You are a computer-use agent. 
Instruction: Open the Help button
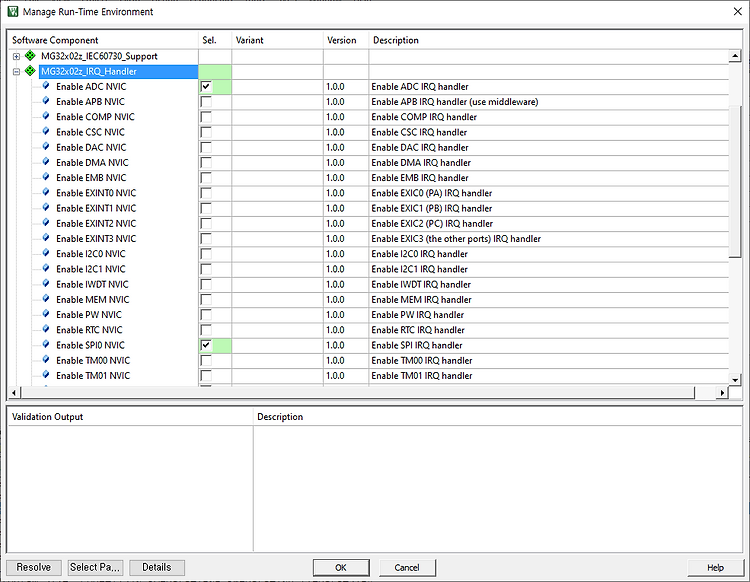(x=716, y=568)
